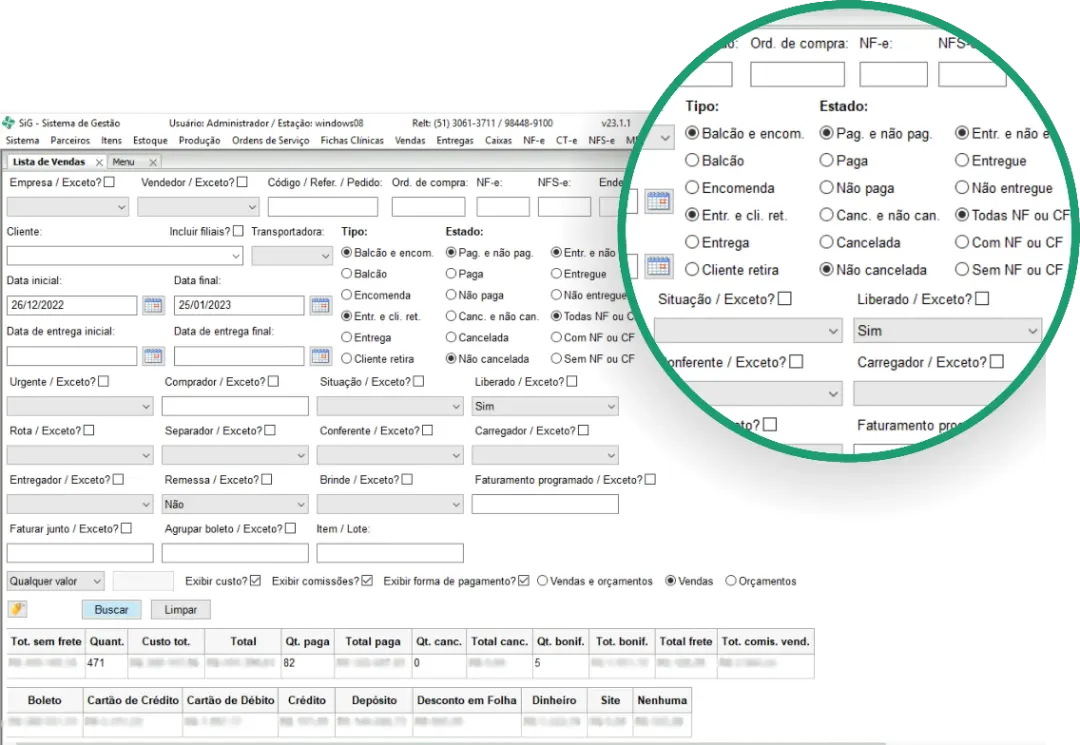Click the Código / Refer. / Pedido field
The width and height of the screenshot is (1080, 745).
point(323,207)
